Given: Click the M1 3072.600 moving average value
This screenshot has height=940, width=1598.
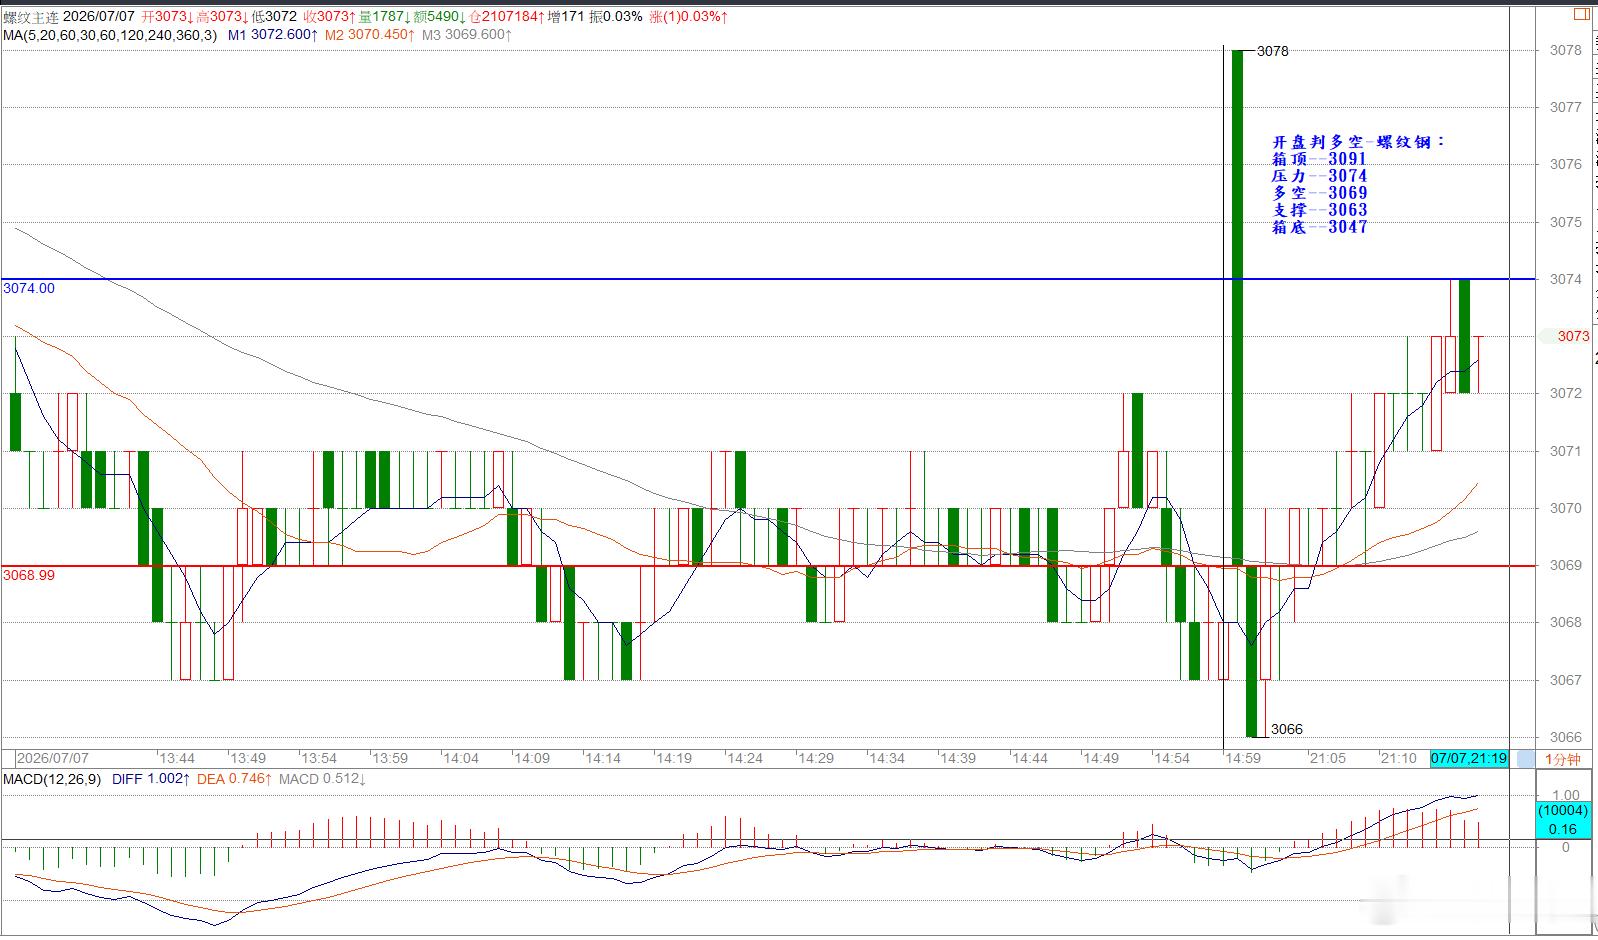Looking at the screenshot, I should 273,35.
